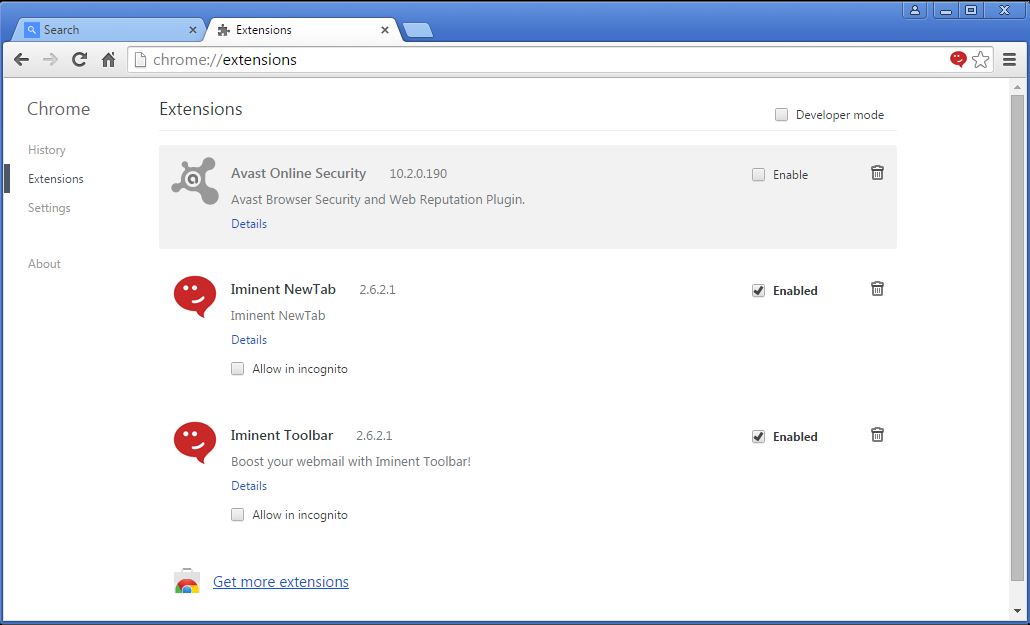The image size is (1030, 625).
Task: Click the Iminent Toolbar extension name
Action: pyautogui.click(x=282, y=435)
